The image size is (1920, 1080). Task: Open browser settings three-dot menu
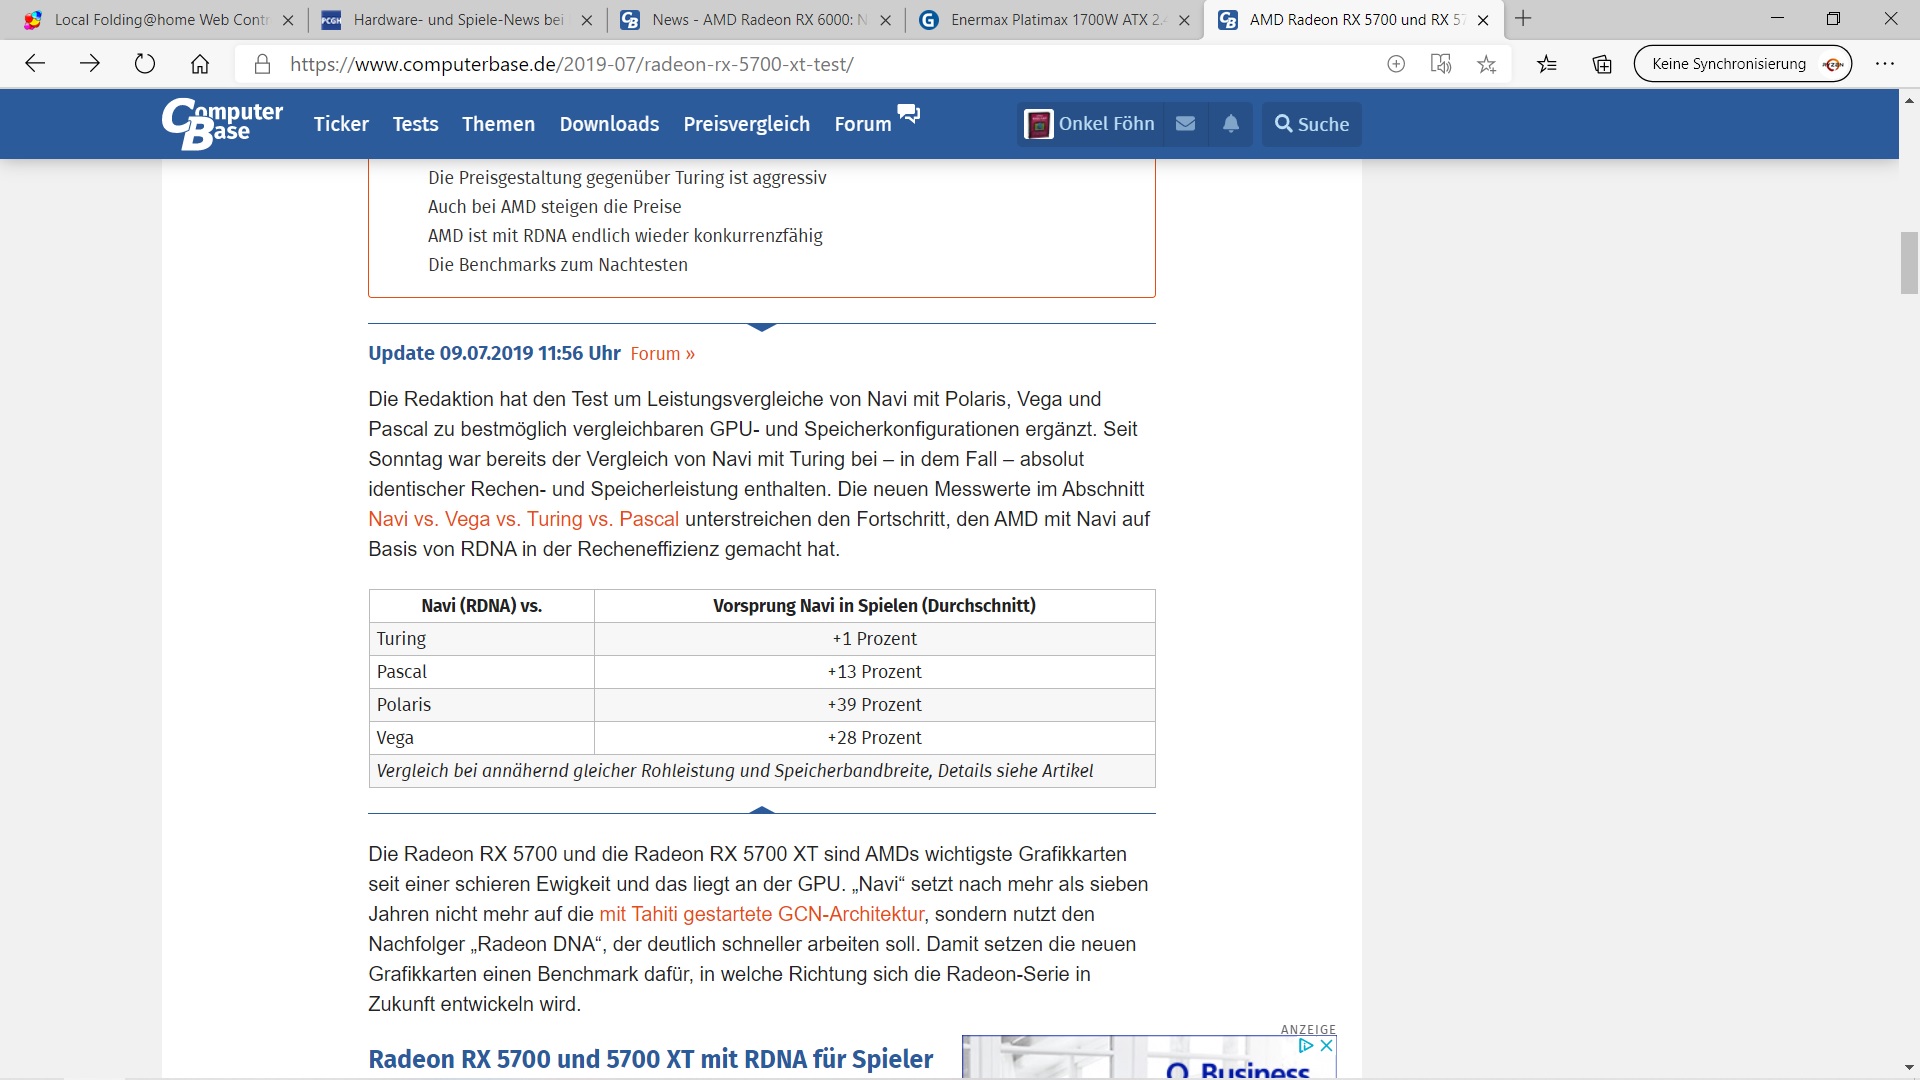tap(1885, 64)
